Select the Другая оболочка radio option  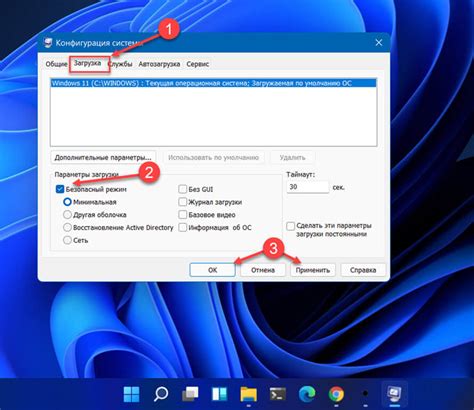(x=67, y=215)
